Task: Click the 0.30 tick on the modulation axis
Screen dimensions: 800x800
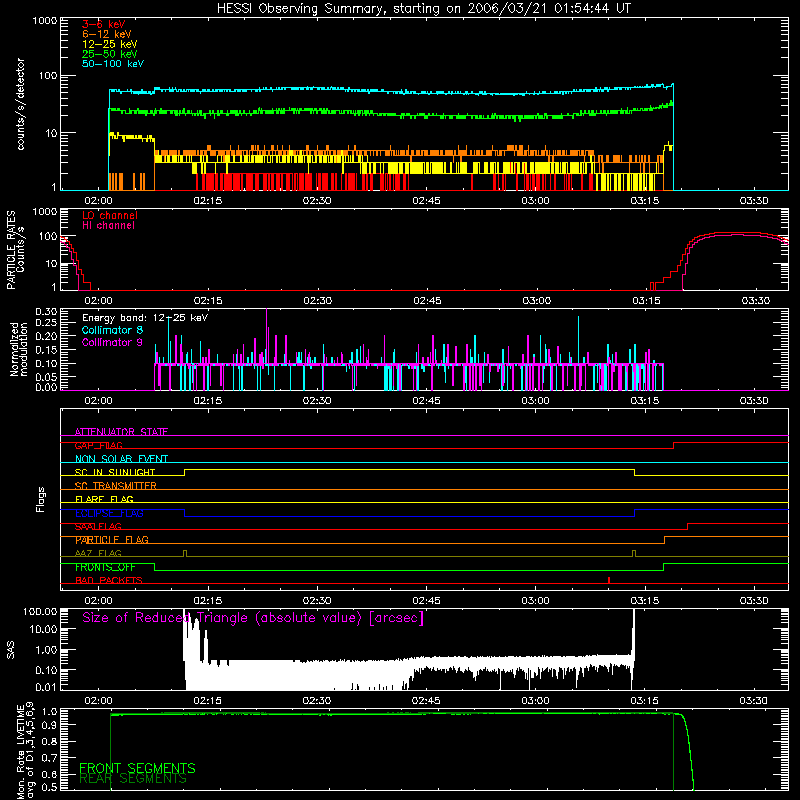Action: pos(46,312)
